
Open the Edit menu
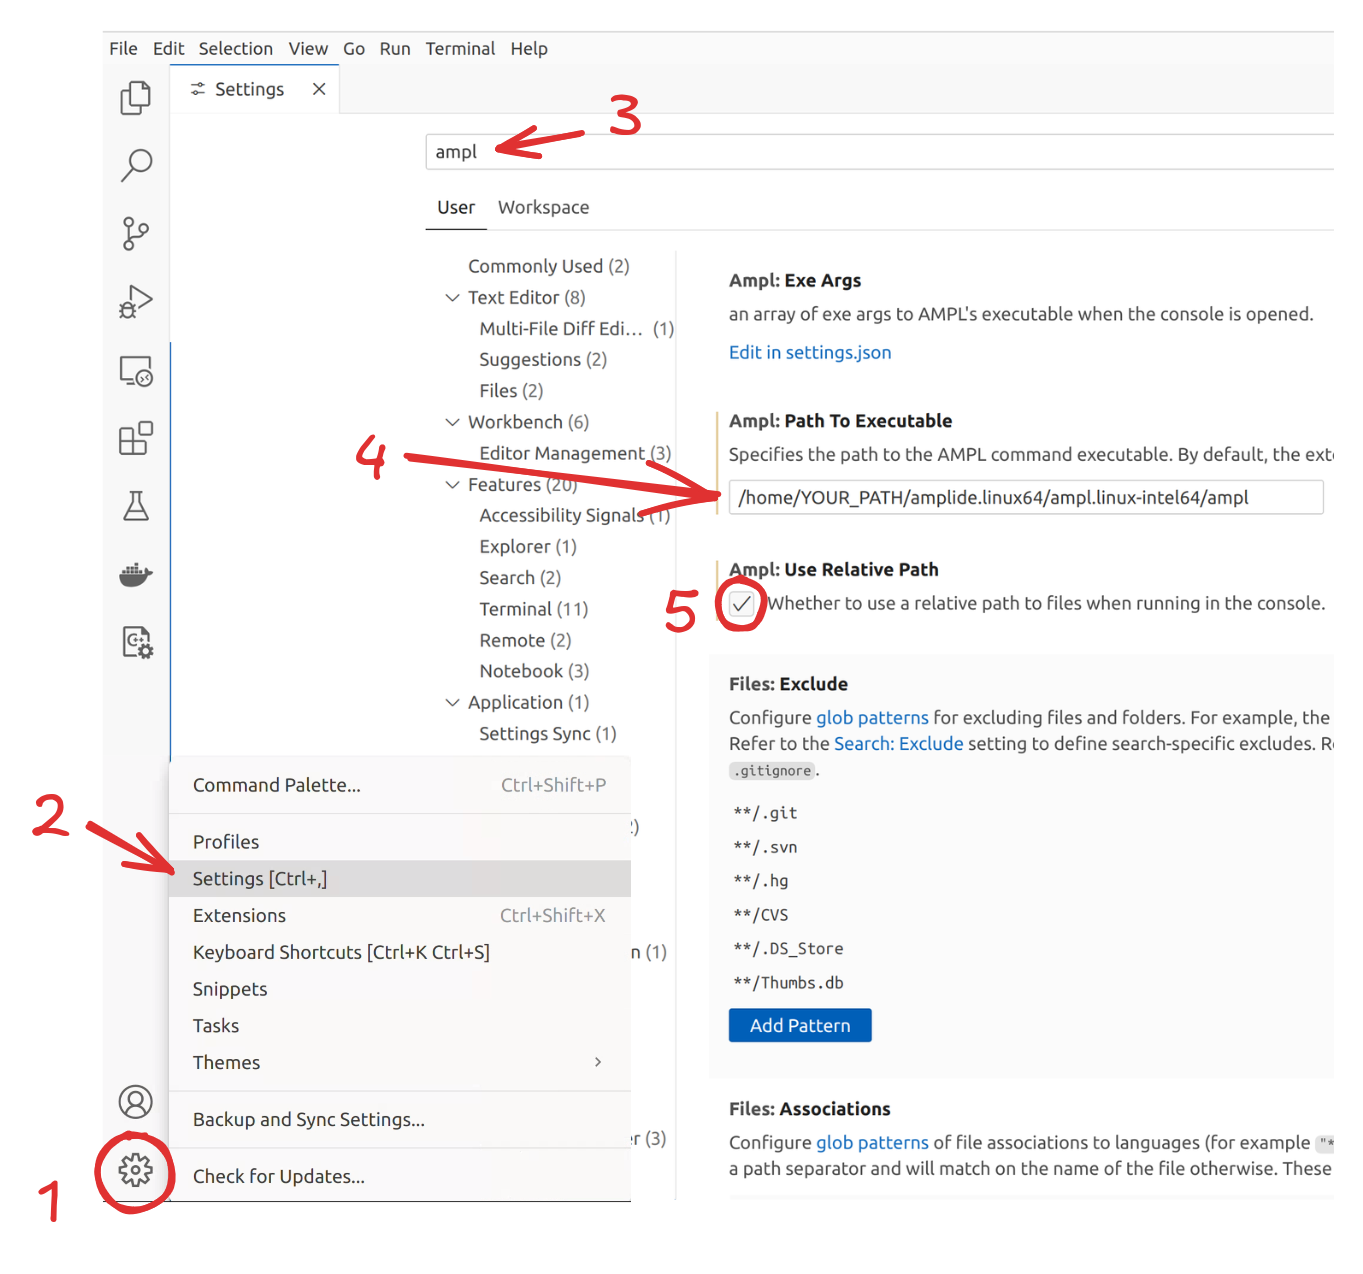point(168,49)
